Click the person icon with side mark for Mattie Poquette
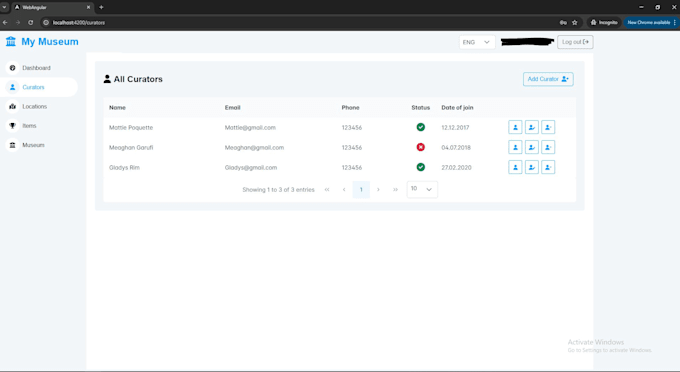This screenshot has height=372, width=680. (x=548, y=127)
